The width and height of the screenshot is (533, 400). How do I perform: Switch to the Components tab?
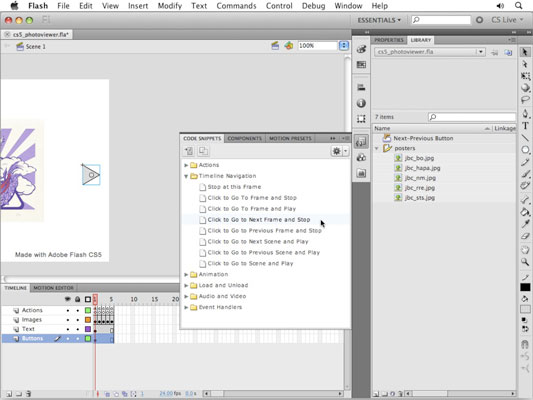244,138
